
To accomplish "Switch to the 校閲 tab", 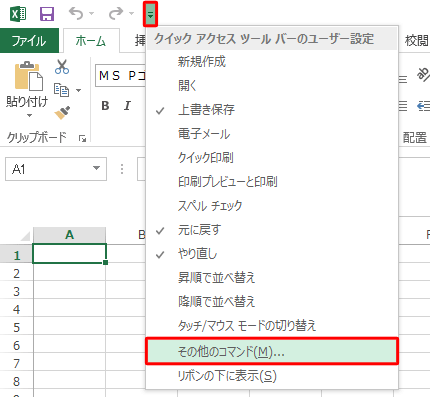I will click(x=416, y=41).
